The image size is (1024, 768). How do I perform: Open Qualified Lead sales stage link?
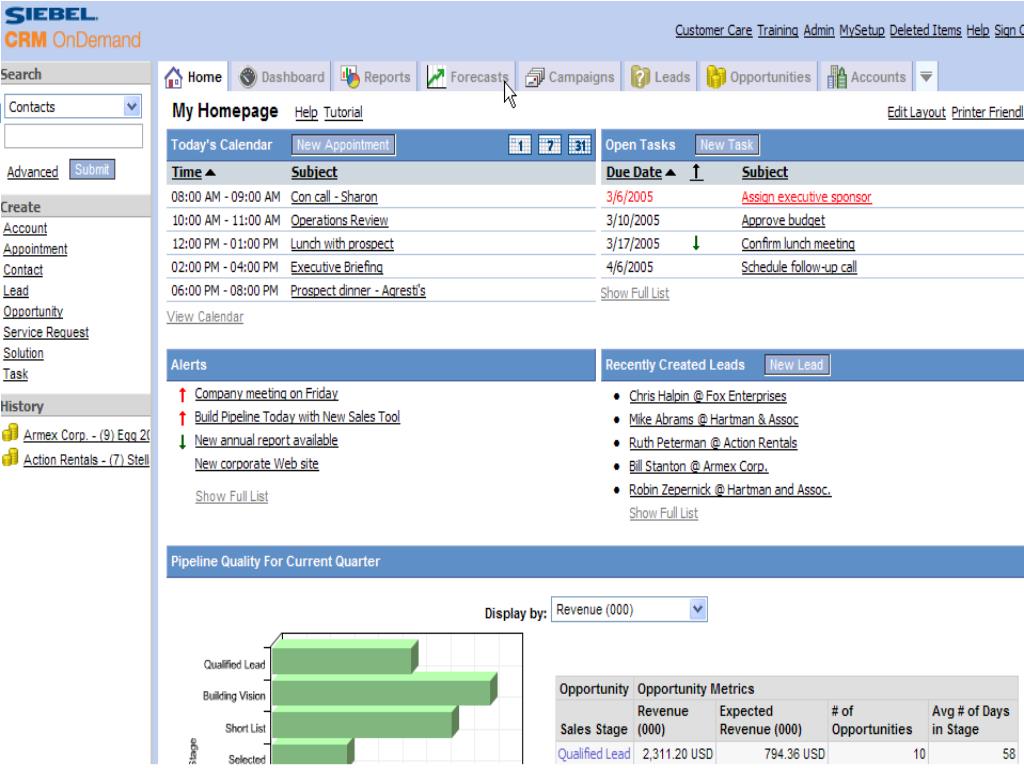coord(594,754)
